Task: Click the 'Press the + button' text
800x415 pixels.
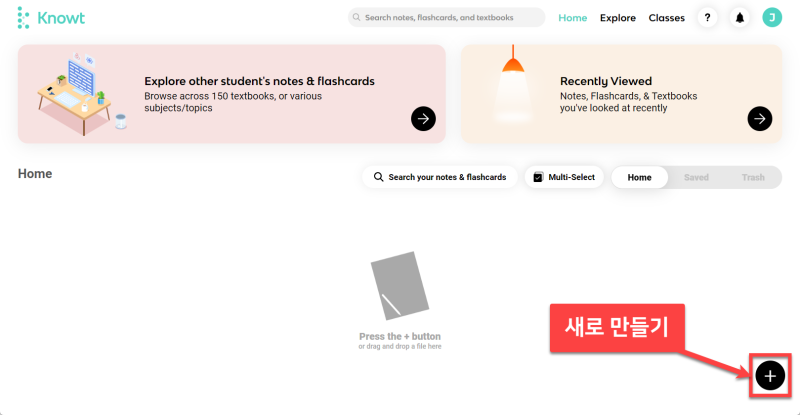Action: click(x=399, y=336)
